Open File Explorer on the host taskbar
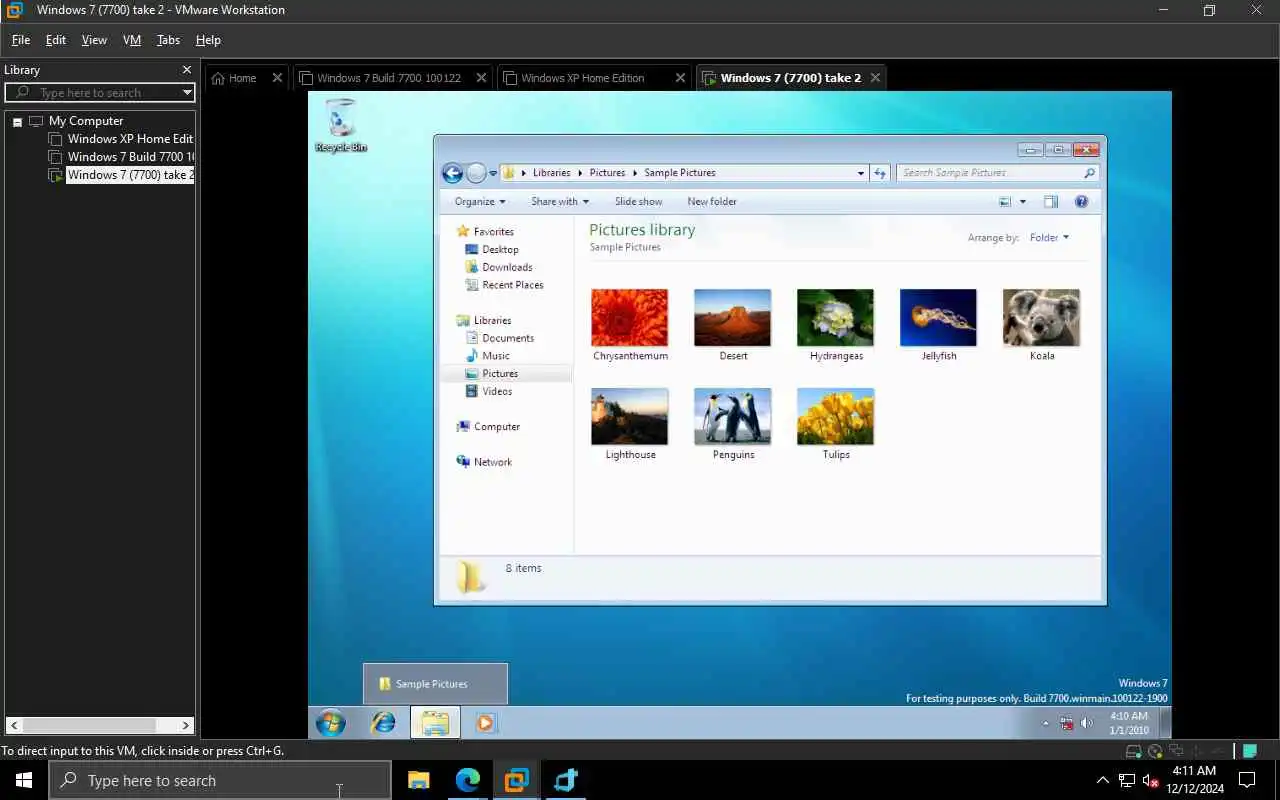The image size is (1280, 800). pos(419,780)
